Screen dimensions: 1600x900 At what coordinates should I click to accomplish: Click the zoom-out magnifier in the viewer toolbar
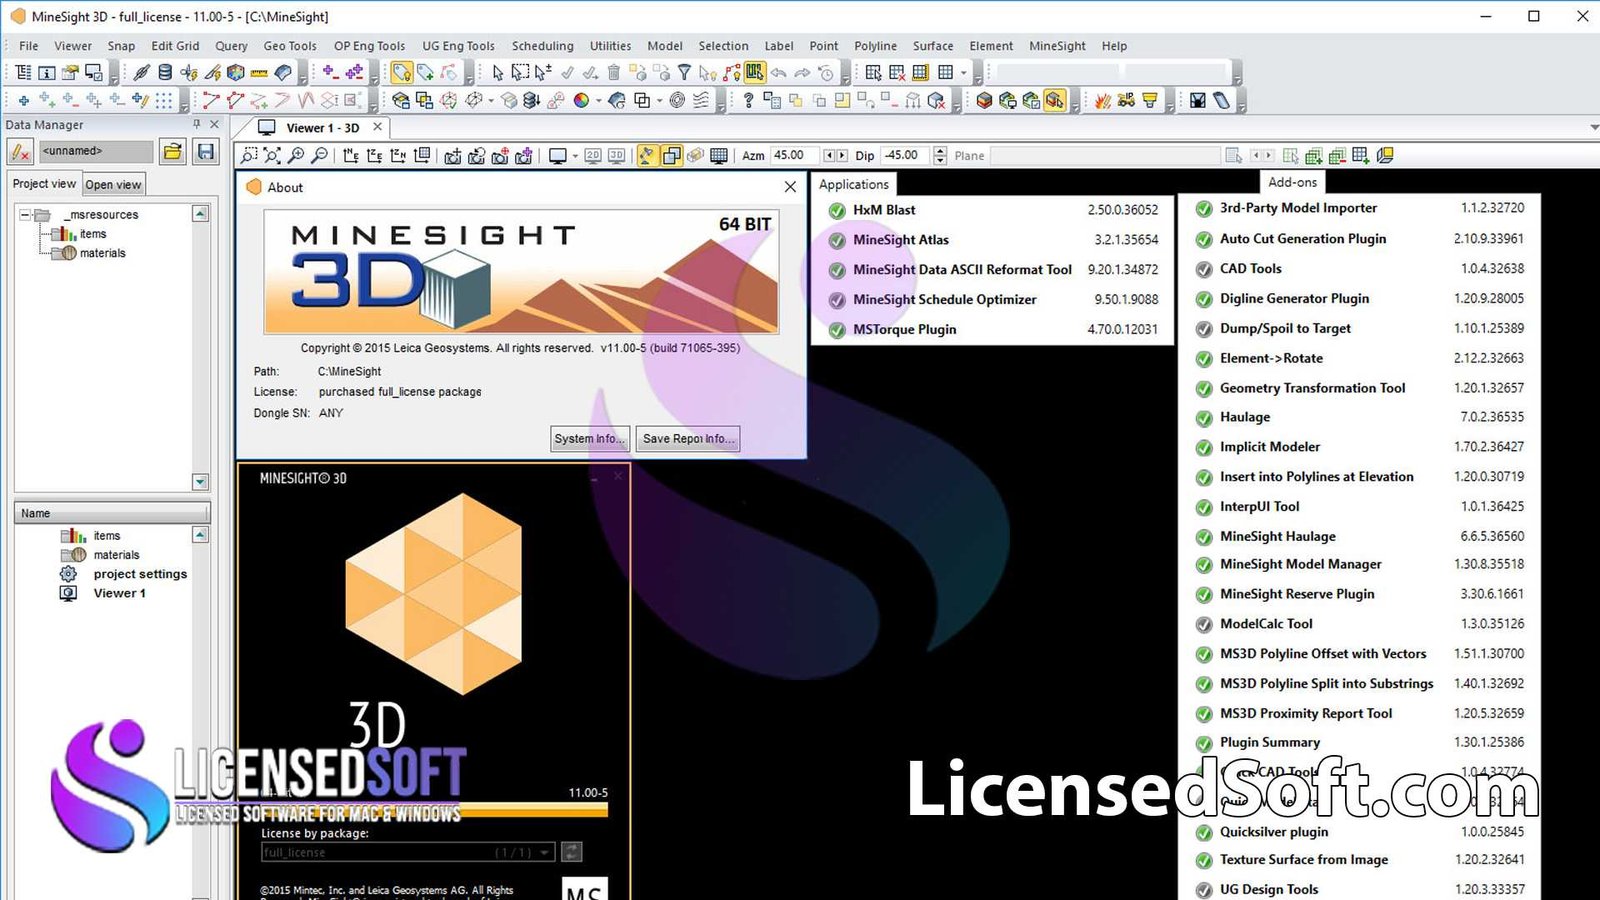[319, 155]
